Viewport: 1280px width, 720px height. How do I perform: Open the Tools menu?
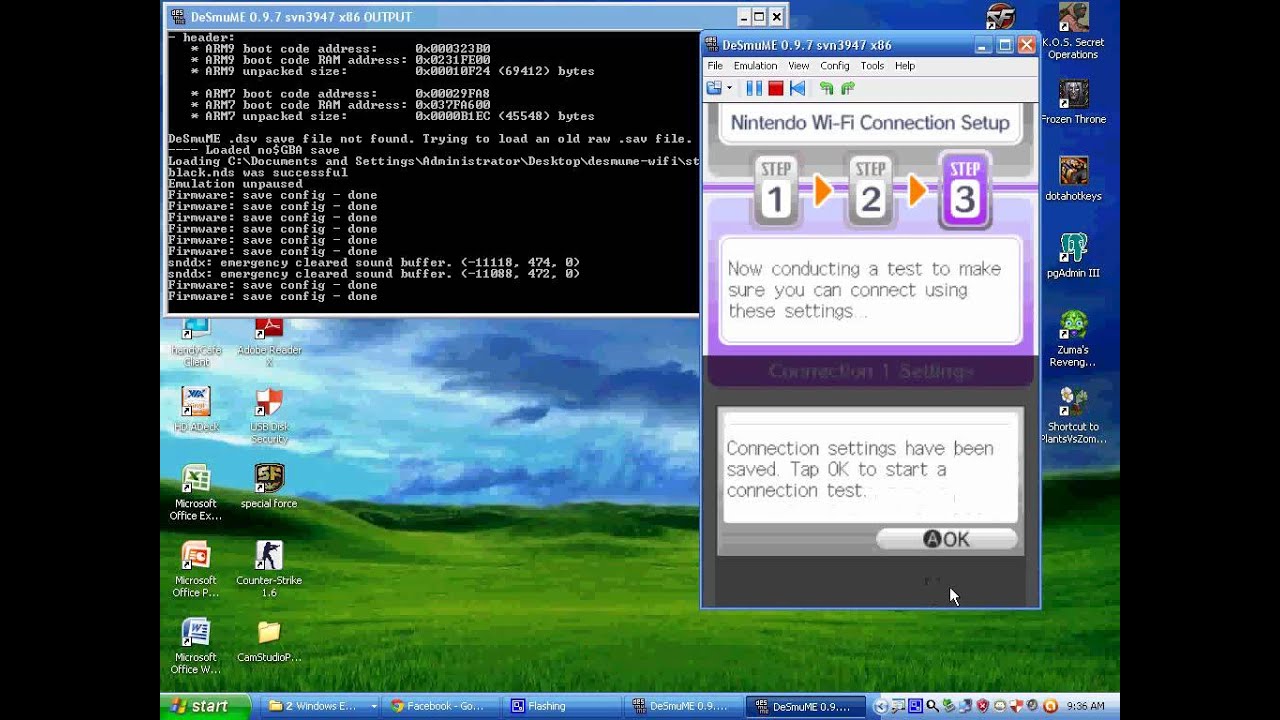click(x=872, y=66)
